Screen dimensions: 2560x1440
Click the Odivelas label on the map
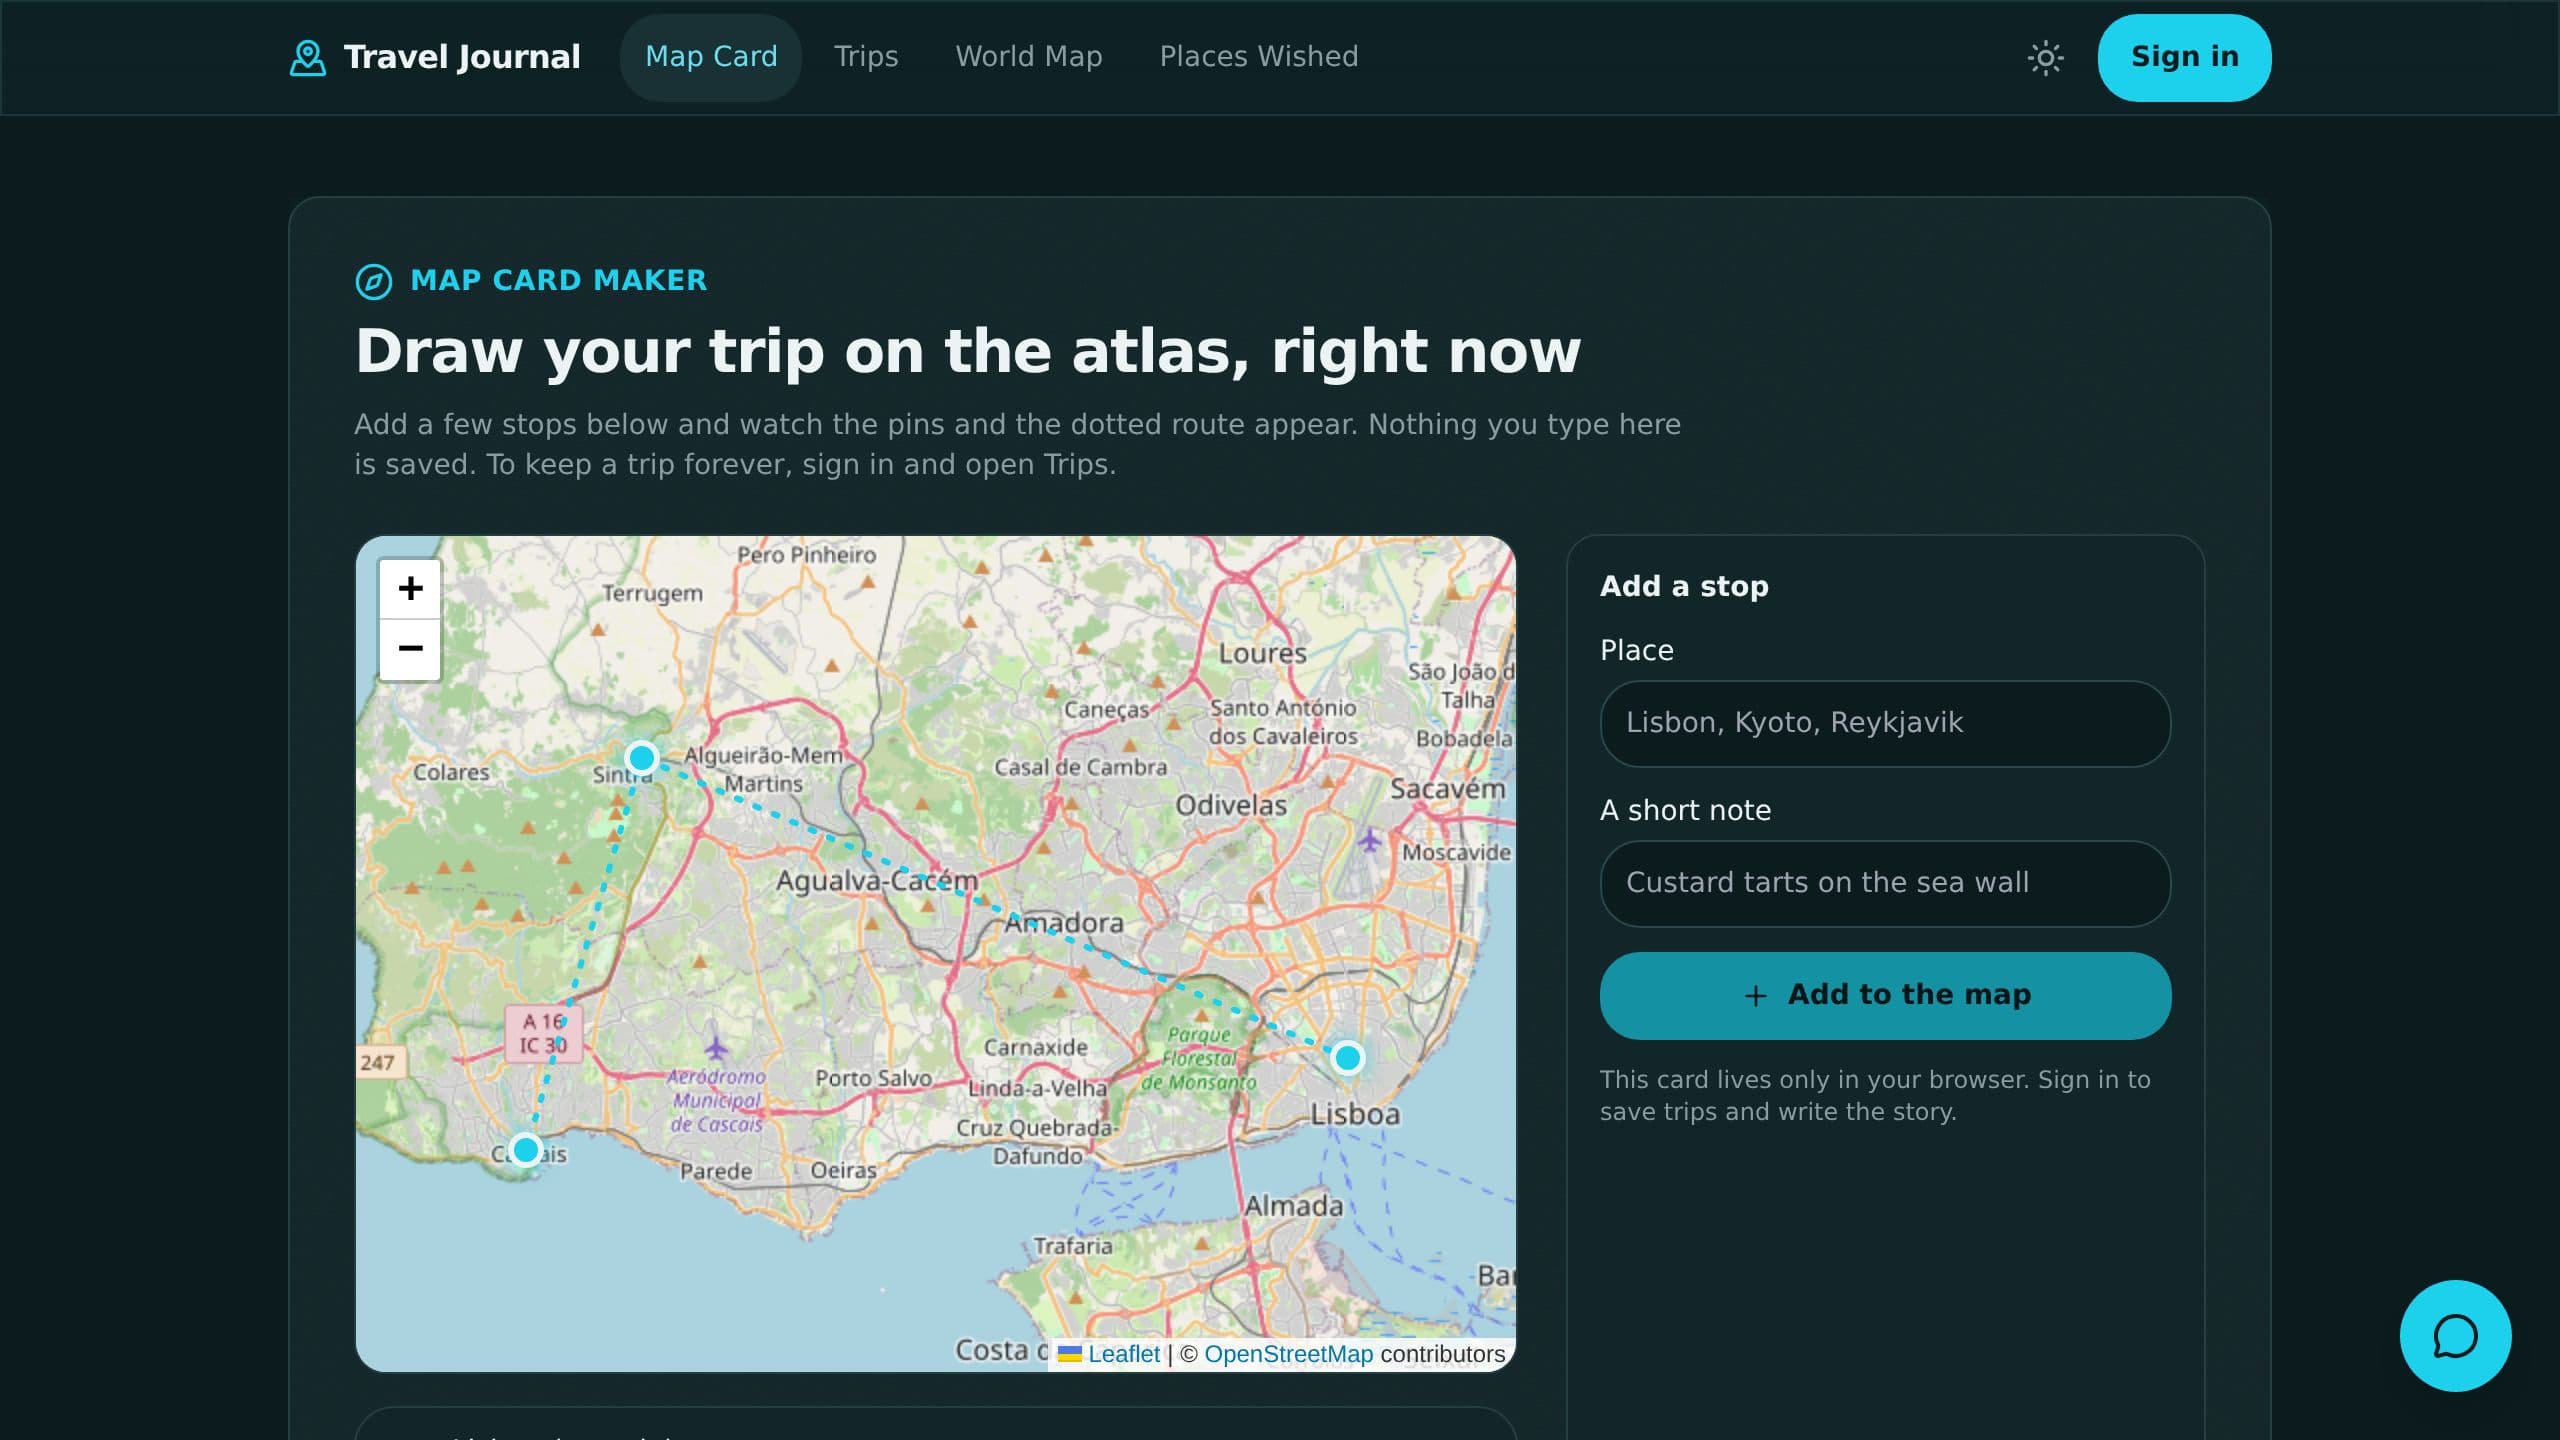point(1231,805)
